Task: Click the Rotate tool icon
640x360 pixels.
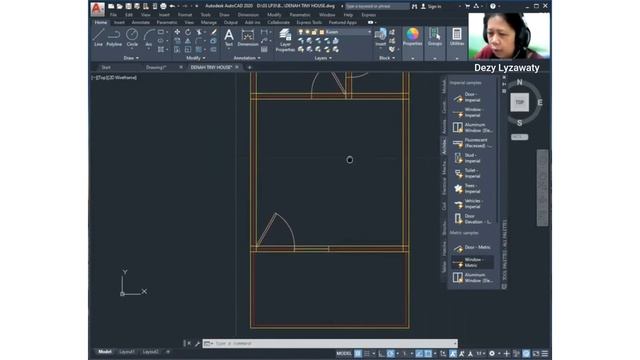Action: pos(188,32)
